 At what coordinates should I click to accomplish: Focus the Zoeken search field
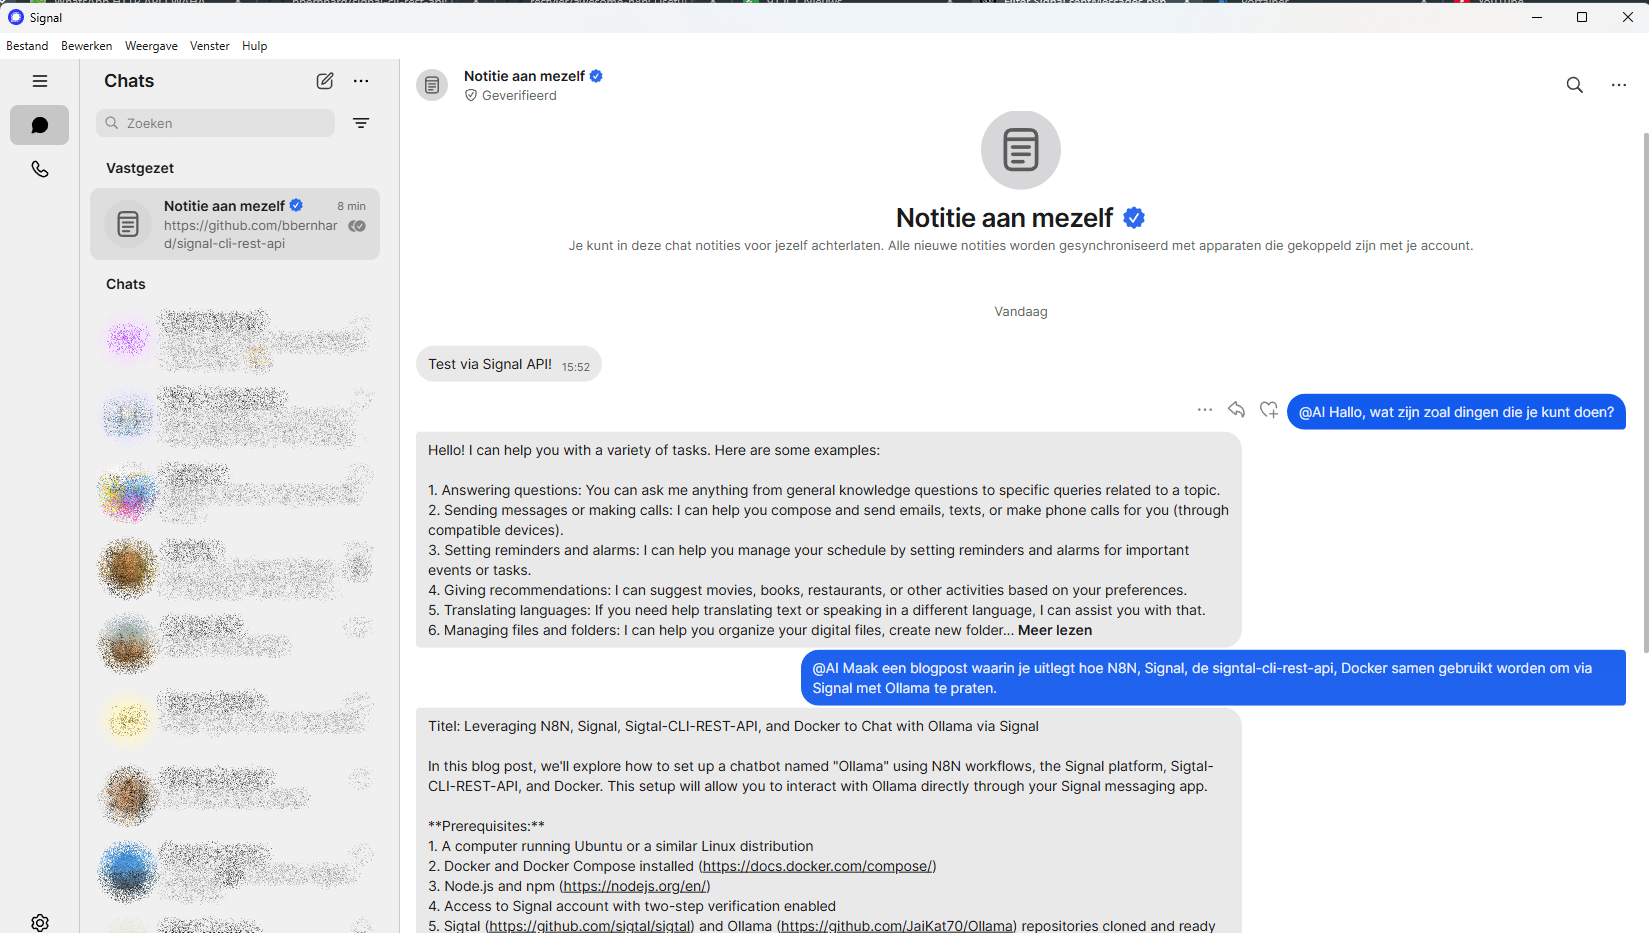215,123
